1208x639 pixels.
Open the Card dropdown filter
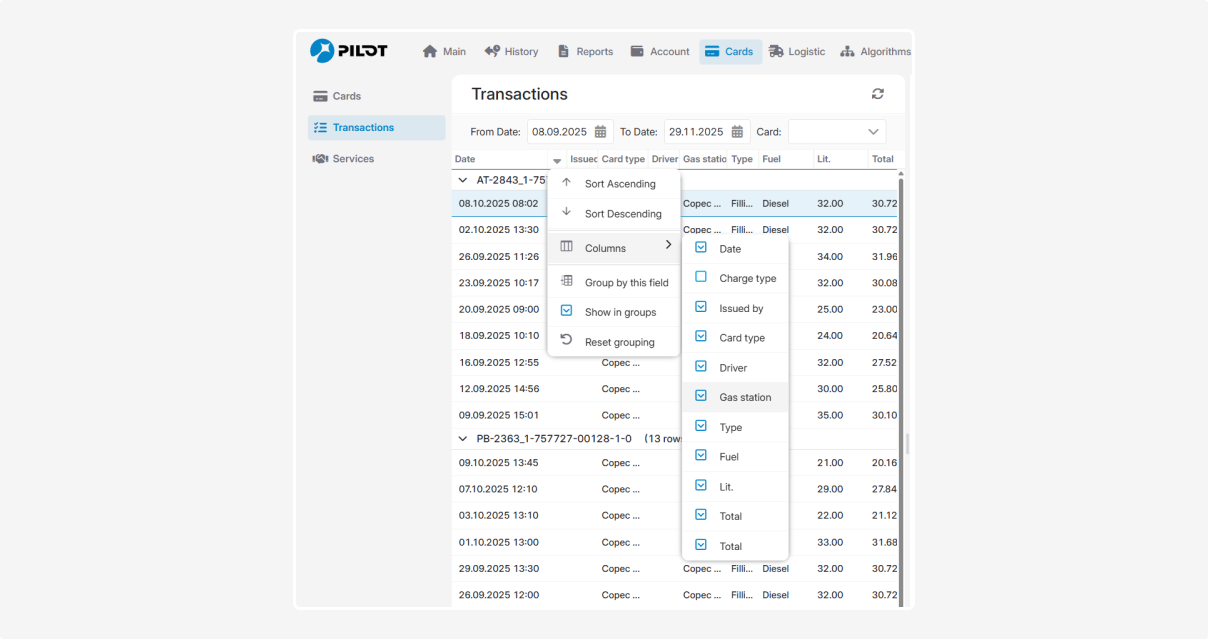click(836, 132)
